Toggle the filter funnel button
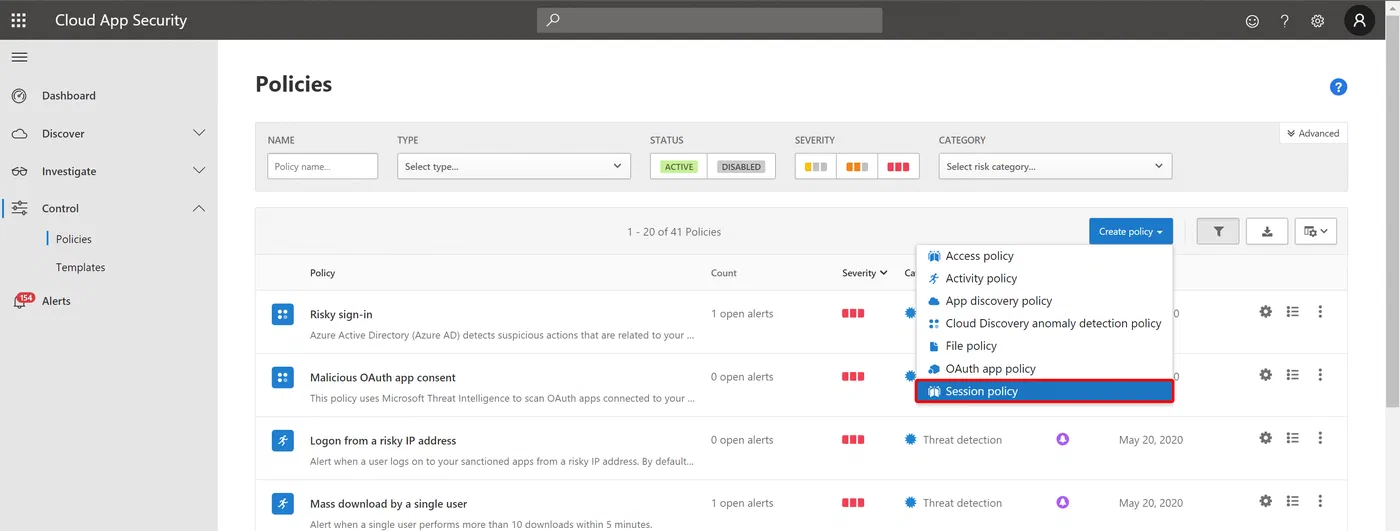This screenshot has height=531, width=1400. [1218, 231]
